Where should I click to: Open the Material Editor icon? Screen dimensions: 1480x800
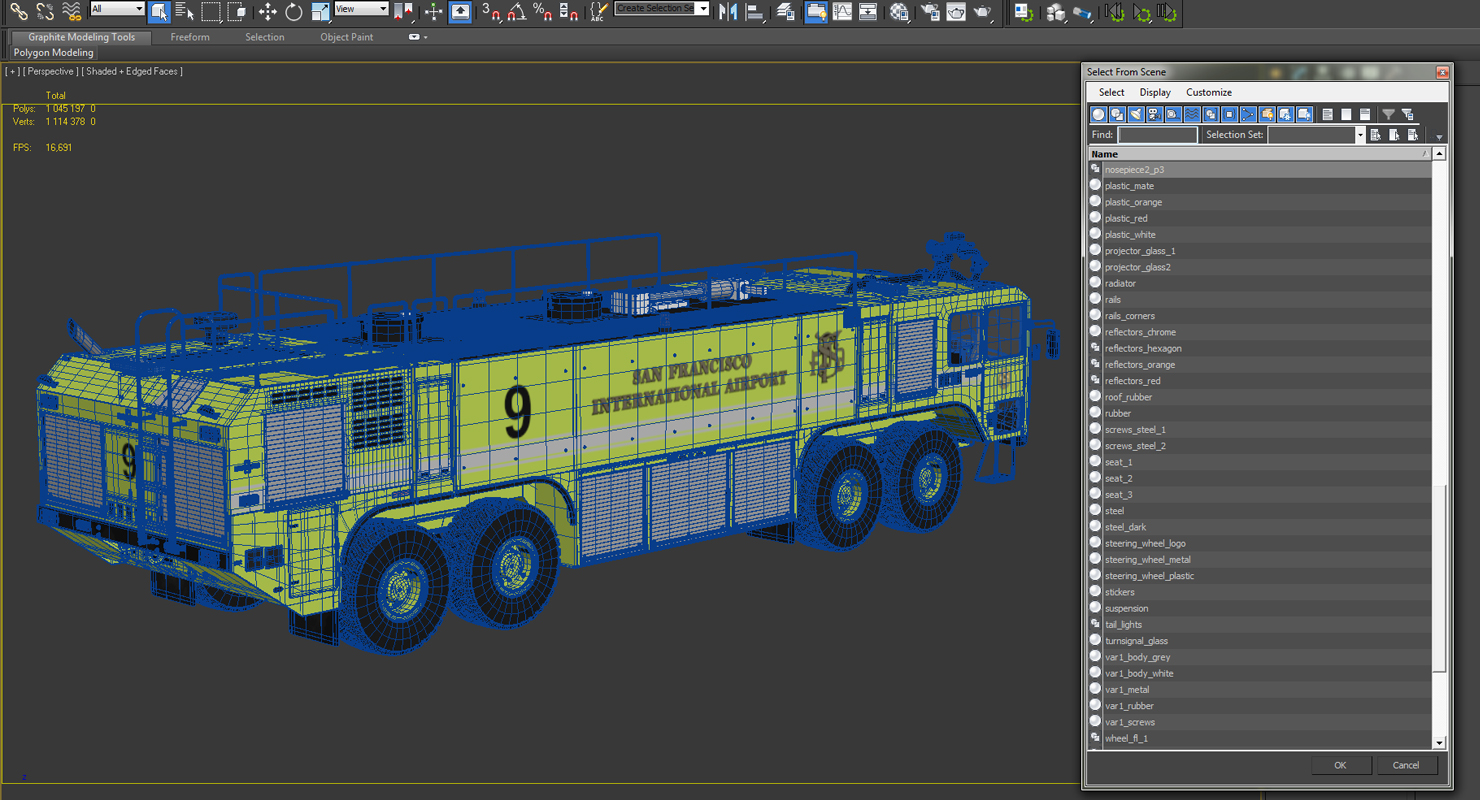[899, 12]
